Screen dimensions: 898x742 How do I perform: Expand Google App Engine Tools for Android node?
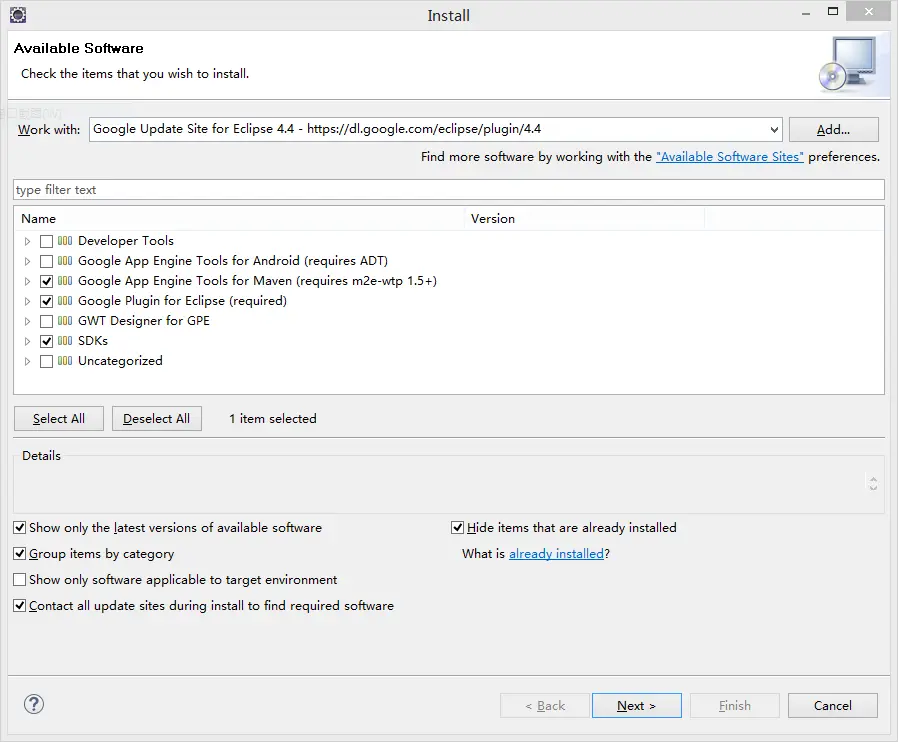click(27, 262)
